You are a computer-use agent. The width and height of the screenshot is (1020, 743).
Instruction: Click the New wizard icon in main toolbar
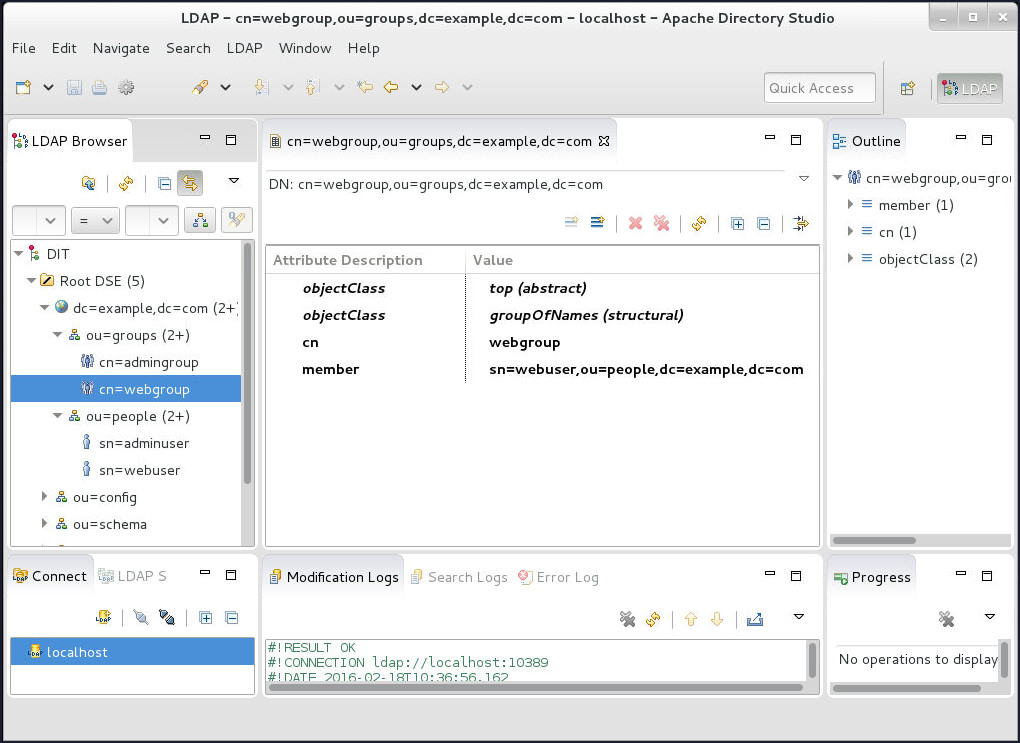23,88
